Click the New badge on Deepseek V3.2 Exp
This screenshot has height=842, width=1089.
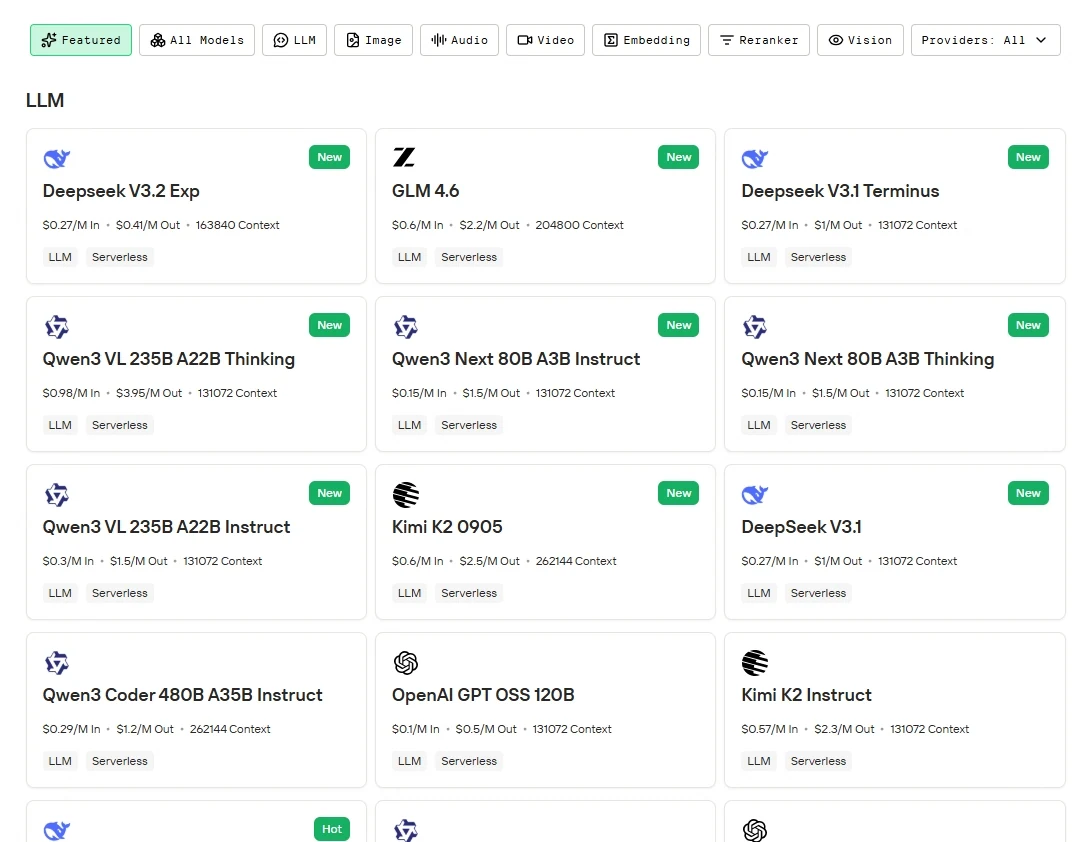[x=329, y=157]
